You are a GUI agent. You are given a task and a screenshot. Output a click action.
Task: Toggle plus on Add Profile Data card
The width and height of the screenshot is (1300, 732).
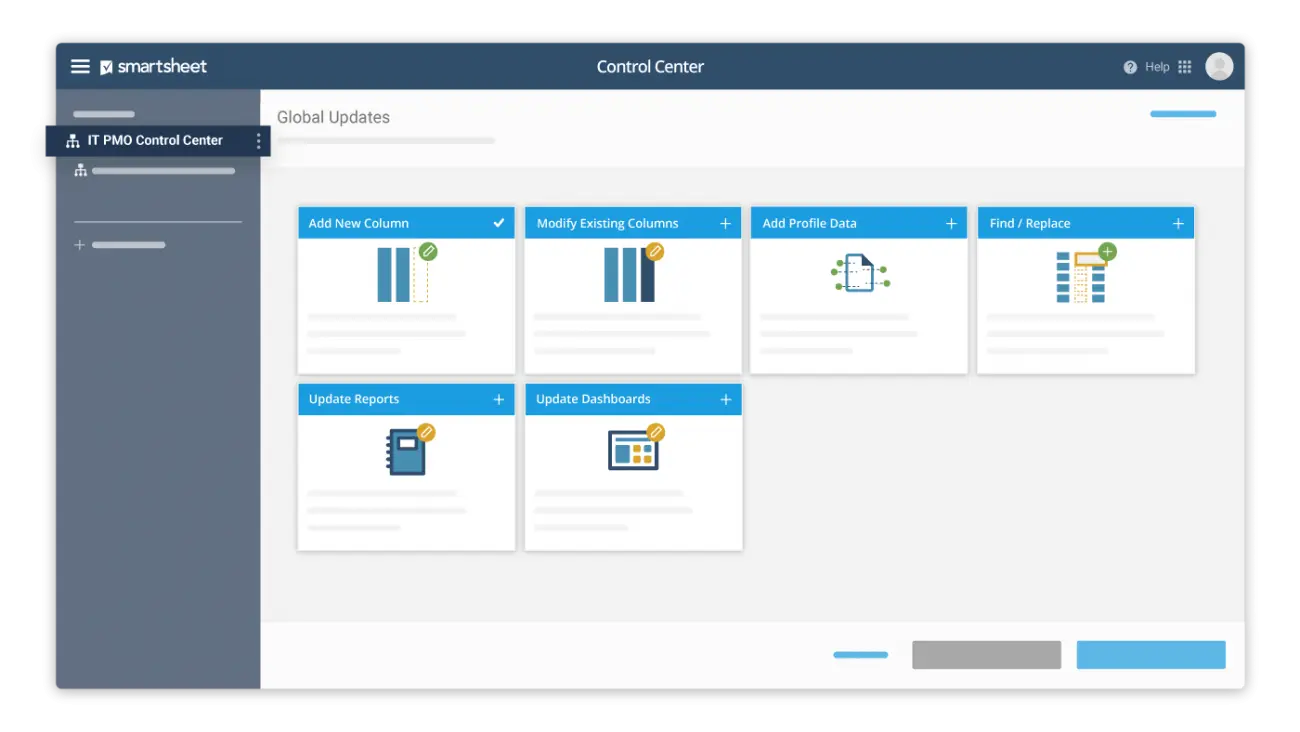click(x=952, y=223)
